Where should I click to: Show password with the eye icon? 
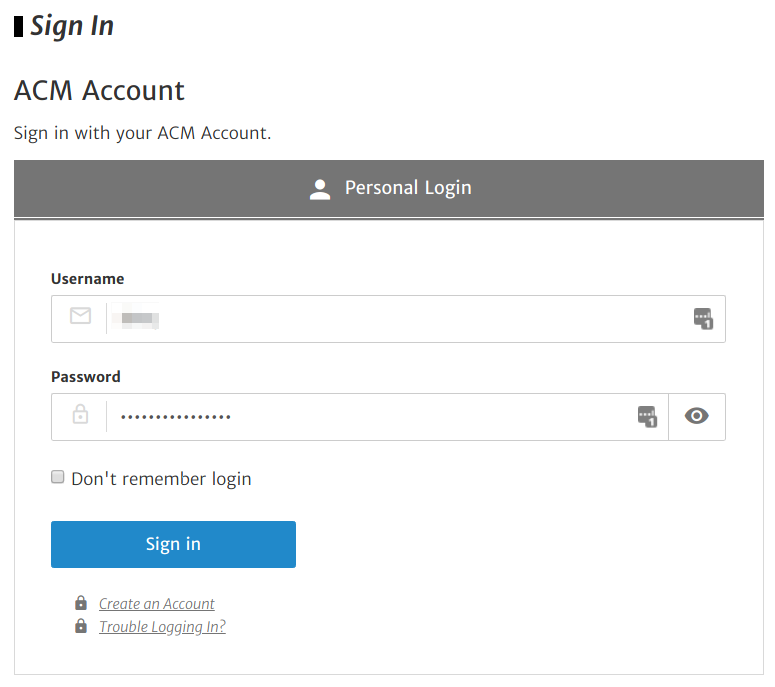pyautogui.click(x=696, y=416)
